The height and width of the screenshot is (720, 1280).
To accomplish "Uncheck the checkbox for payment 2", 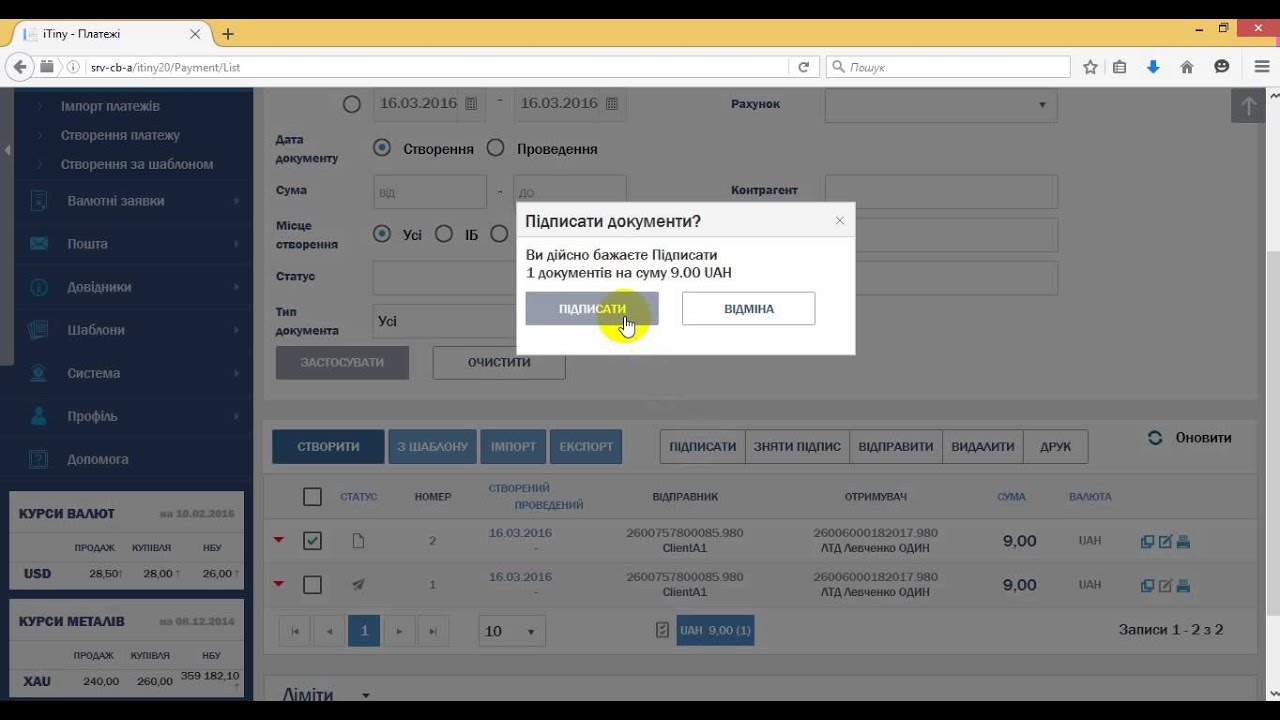I will pyautogui.click(x=312, y=541).
